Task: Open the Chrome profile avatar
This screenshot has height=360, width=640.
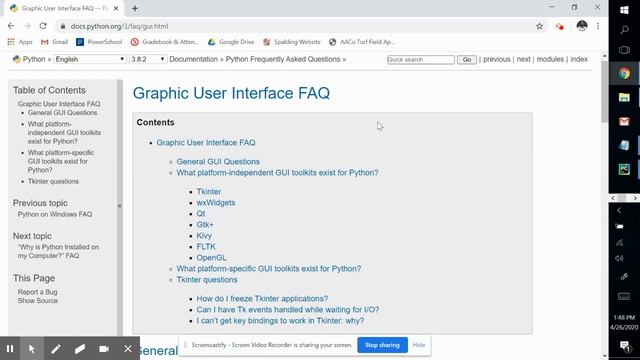Action: (x=582, y=26)
